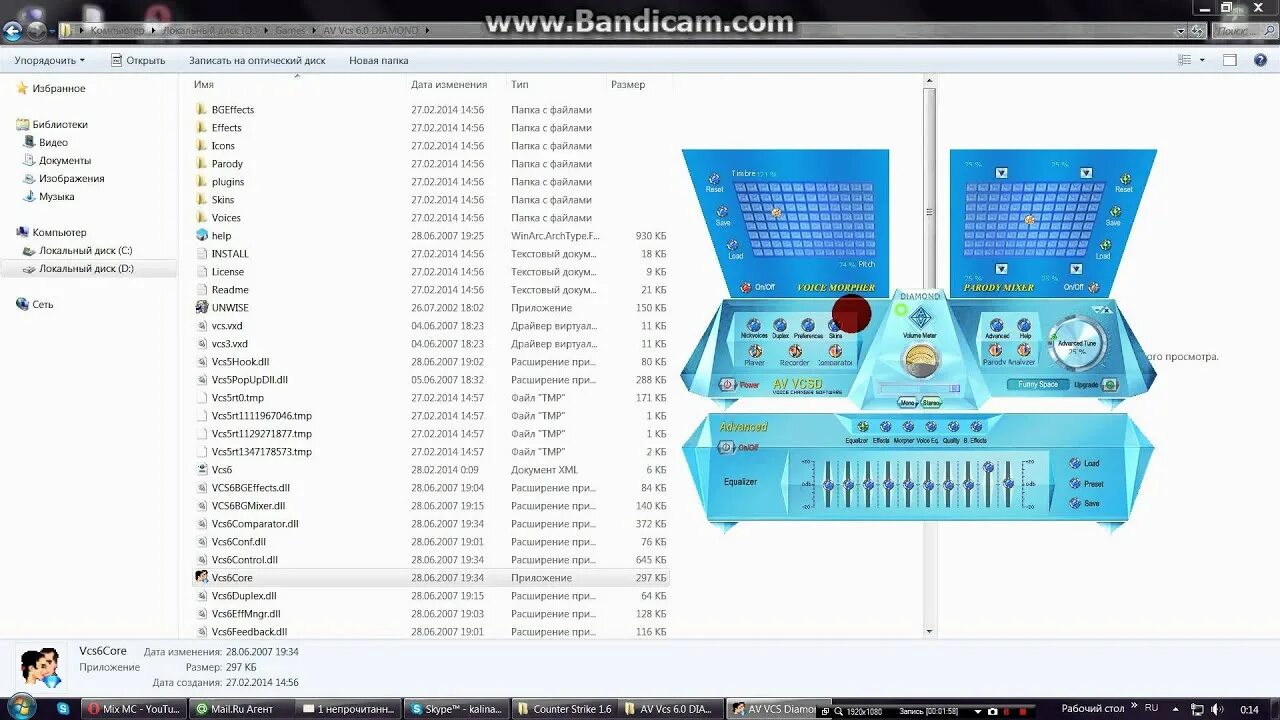The image size is (1280, 720).
Task: Open Counter Strike 1.6 taskbar button
Action: pos(563,708)
